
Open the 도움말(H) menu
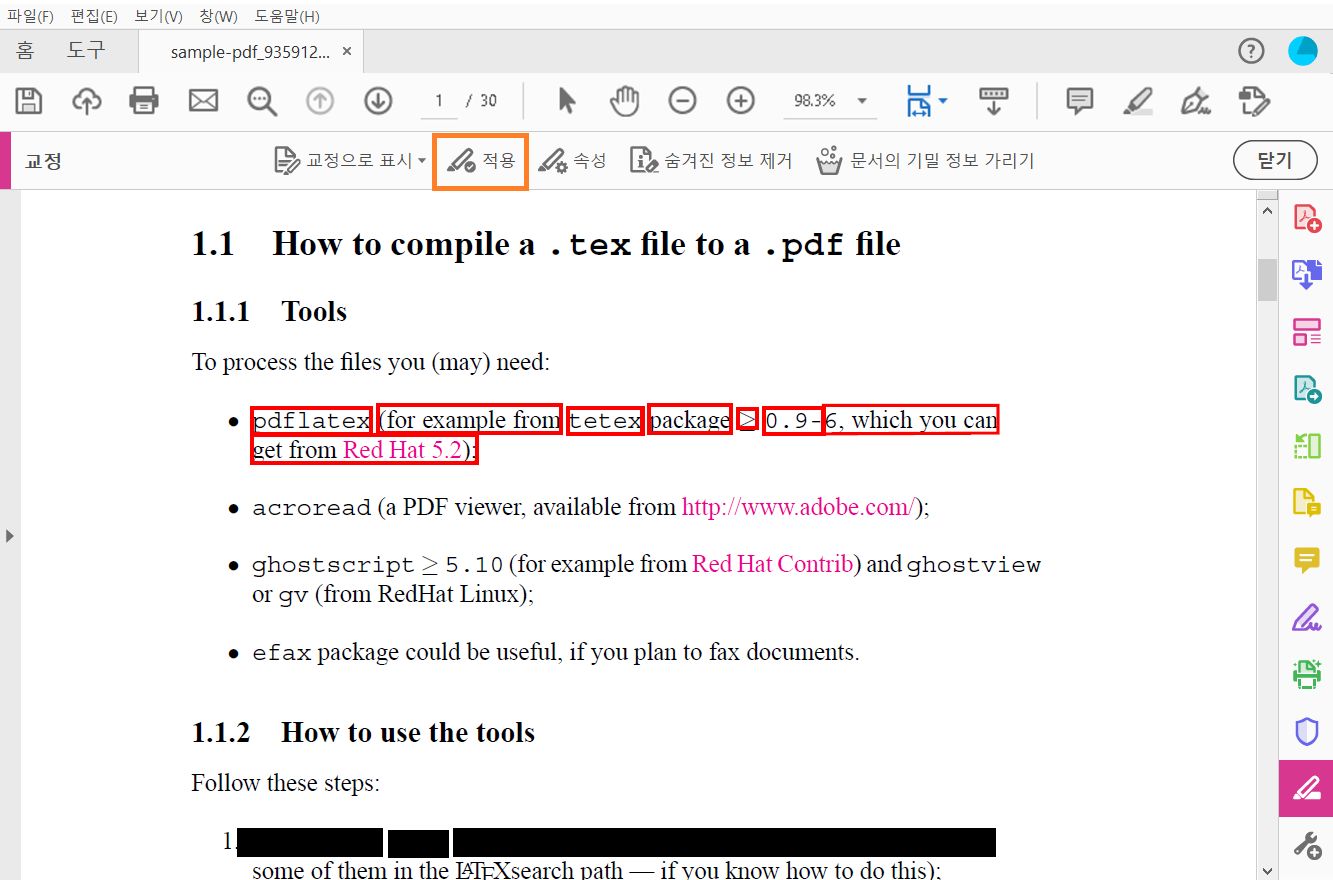pyautogui.click(x=287, y=16)
